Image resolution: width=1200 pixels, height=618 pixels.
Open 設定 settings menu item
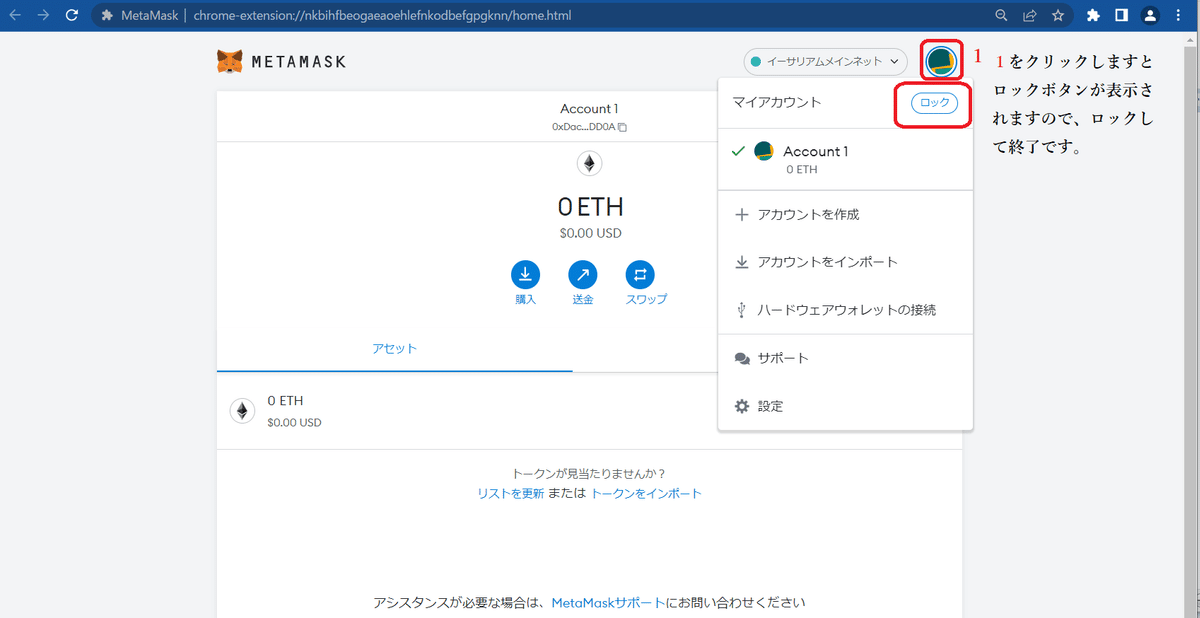coord(845,406)
